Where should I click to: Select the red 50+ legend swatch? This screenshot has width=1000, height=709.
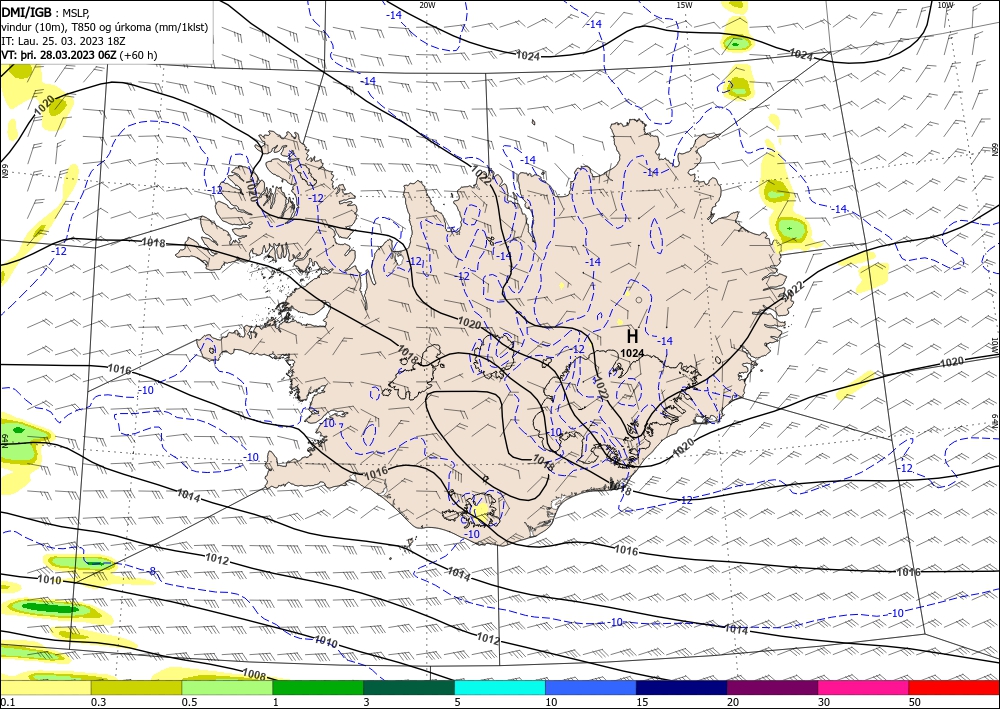click(954, 687)
